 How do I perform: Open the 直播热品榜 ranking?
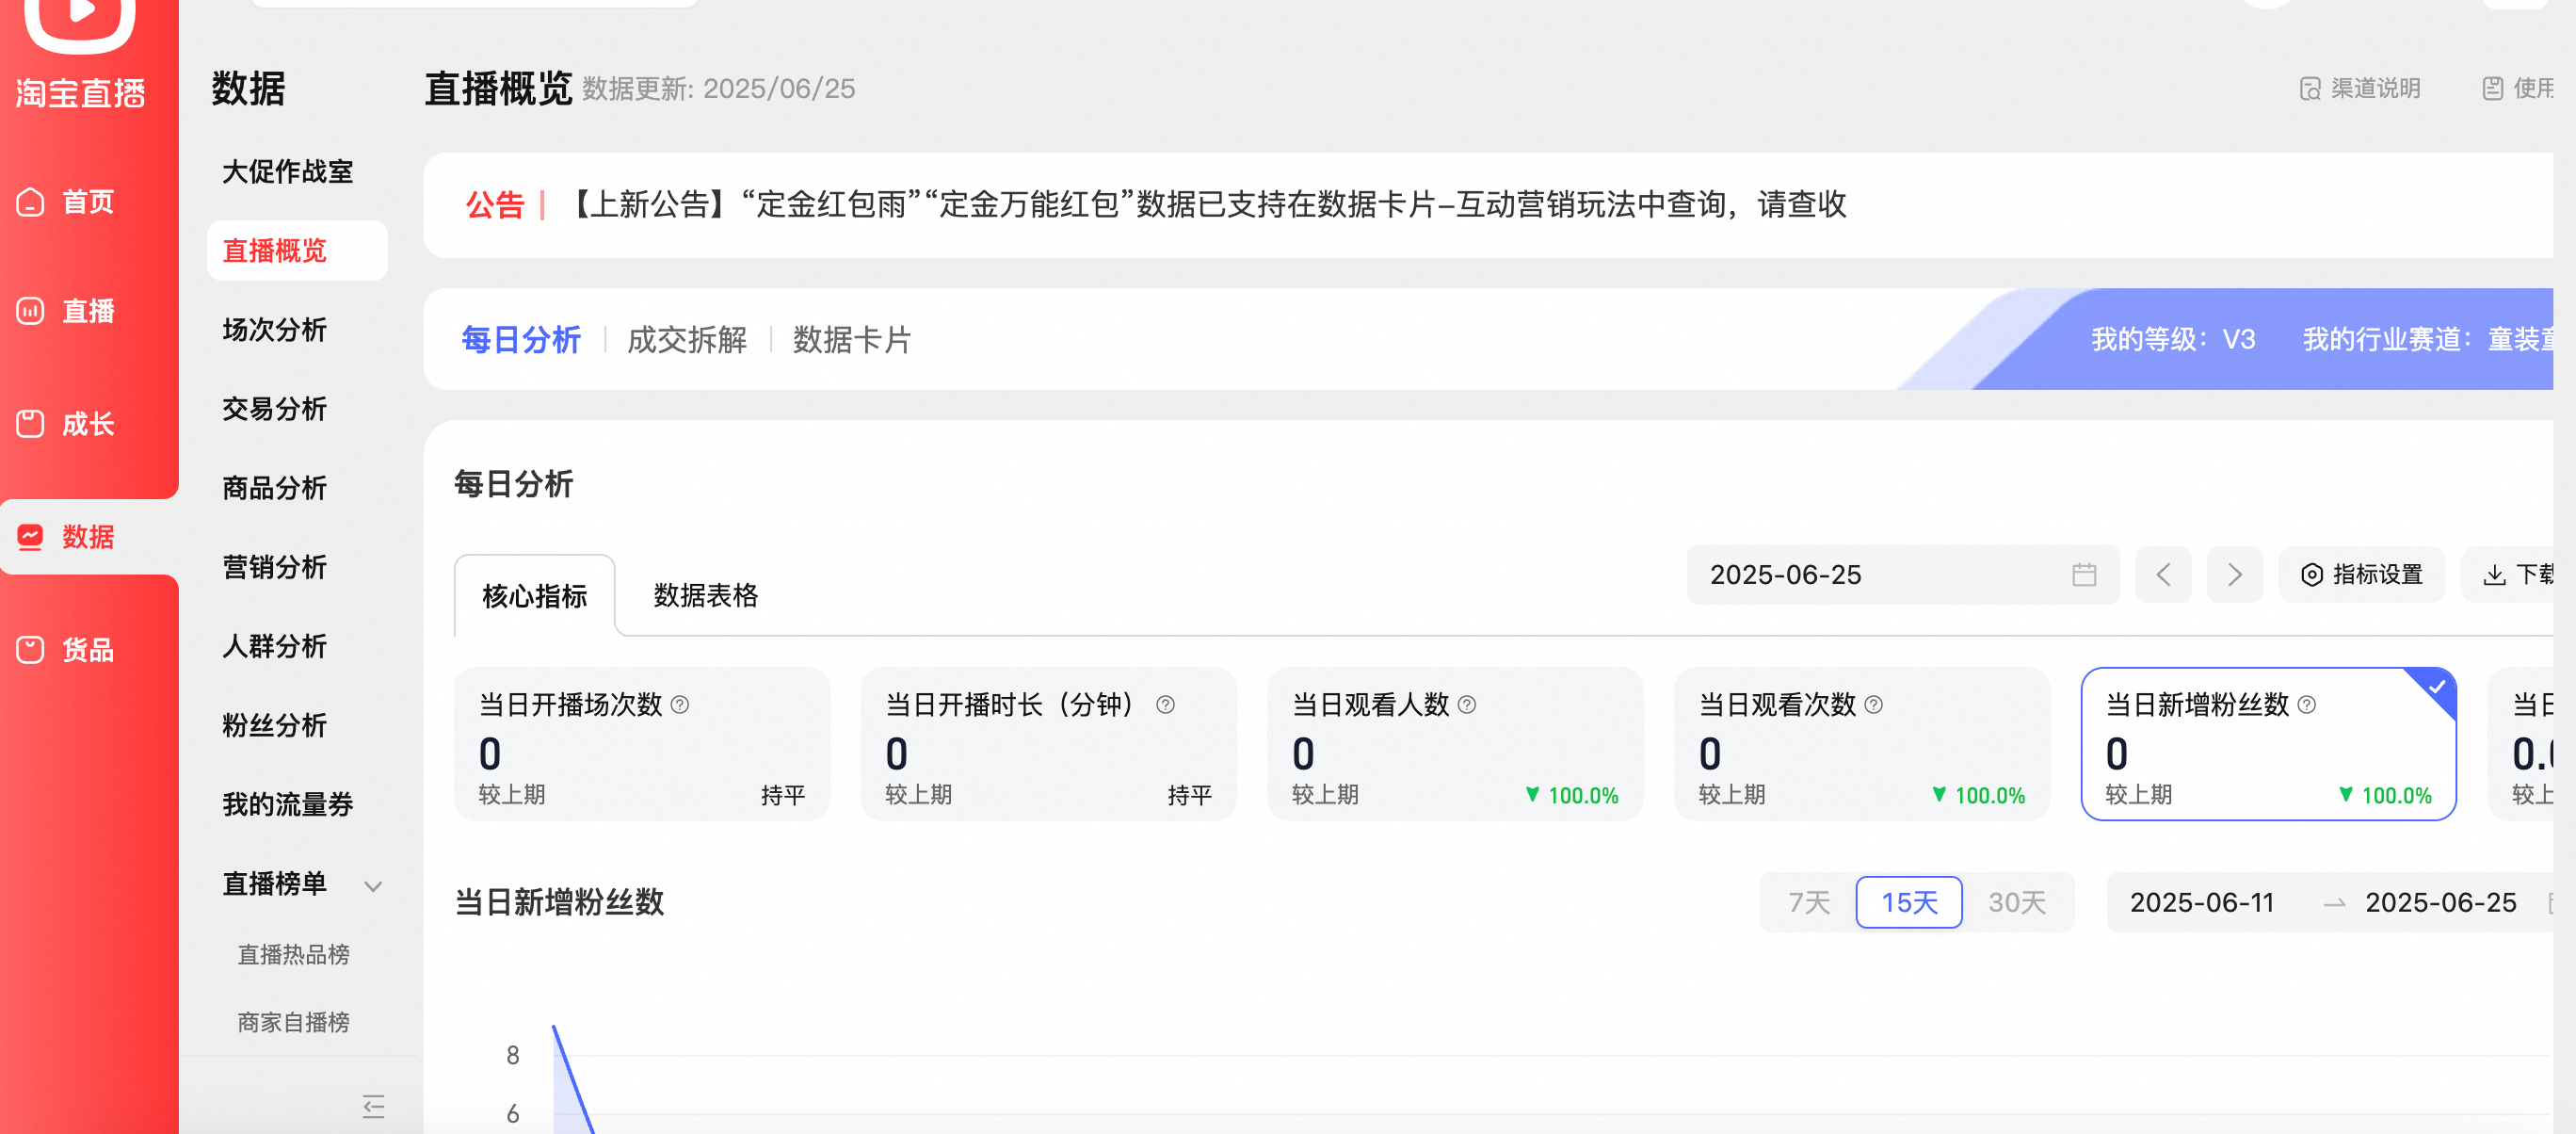pos(293,955)
